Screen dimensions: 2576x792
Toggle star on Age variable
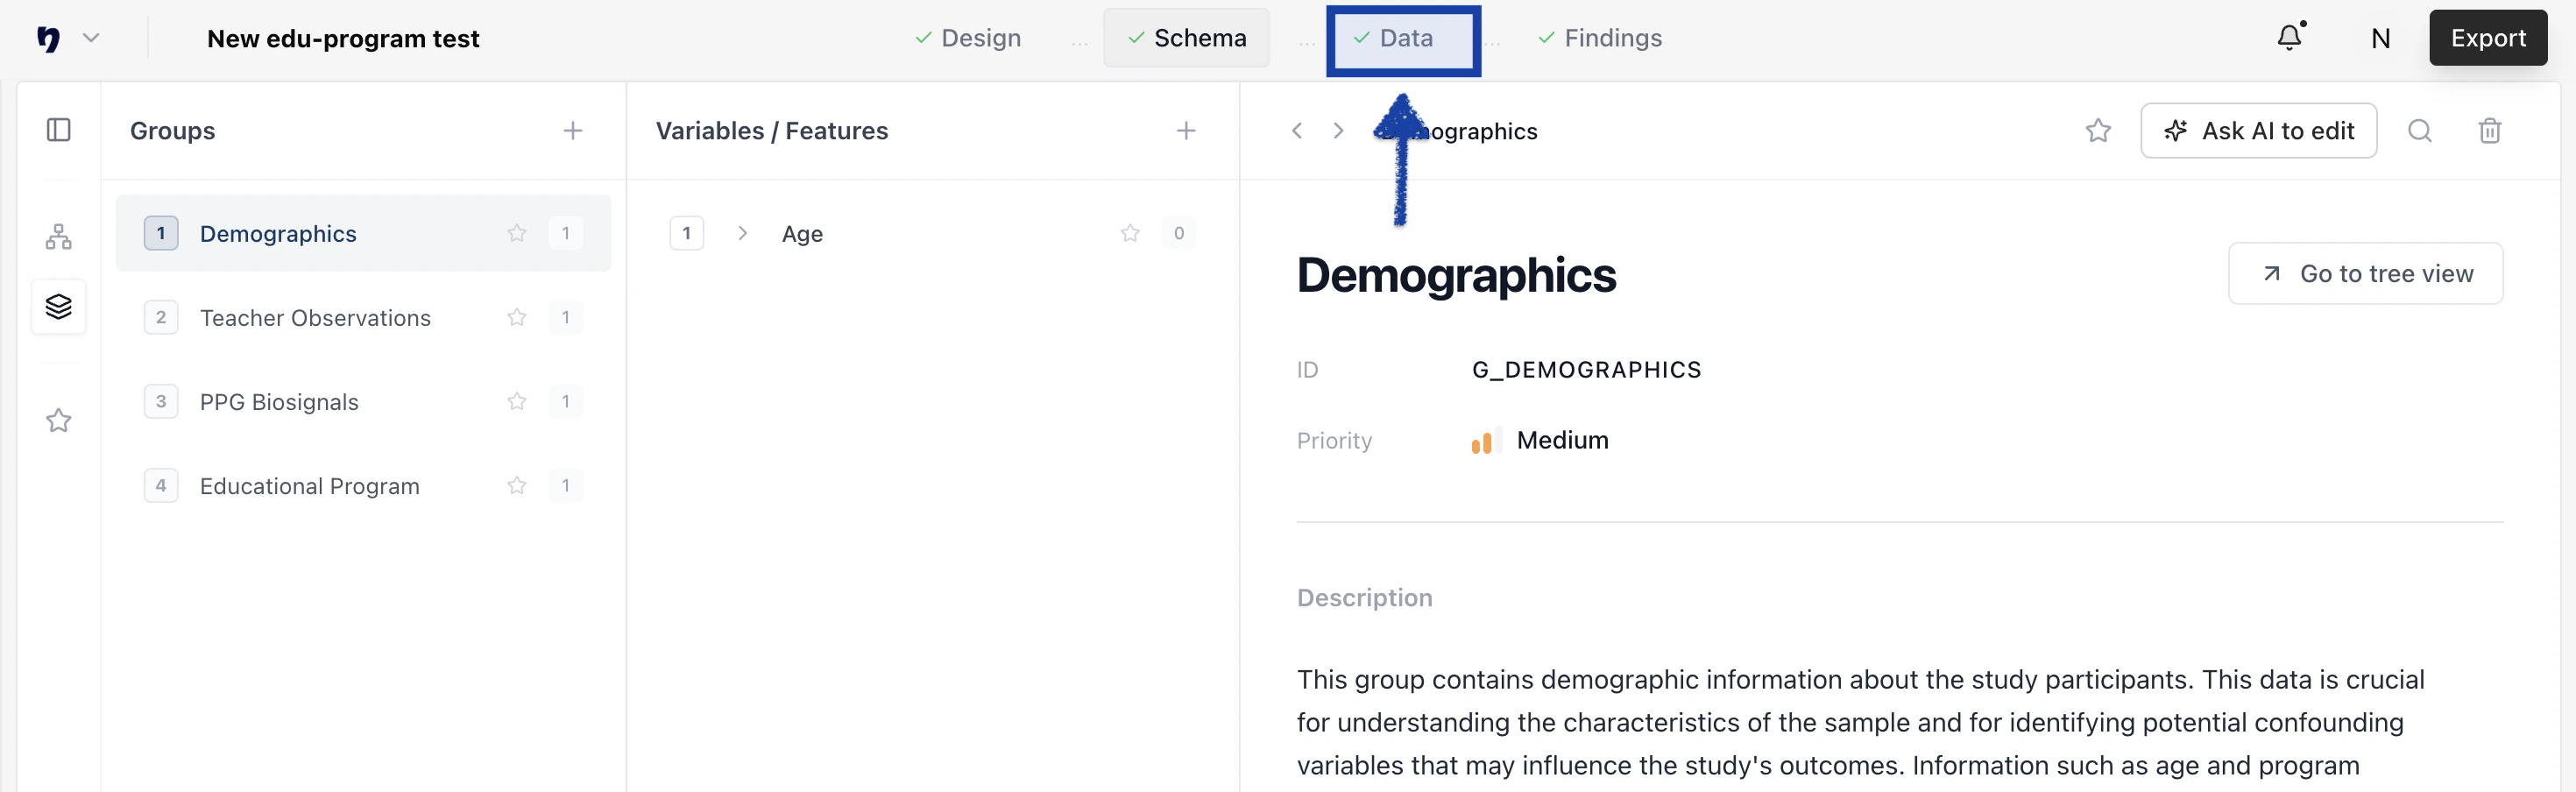1129,234
